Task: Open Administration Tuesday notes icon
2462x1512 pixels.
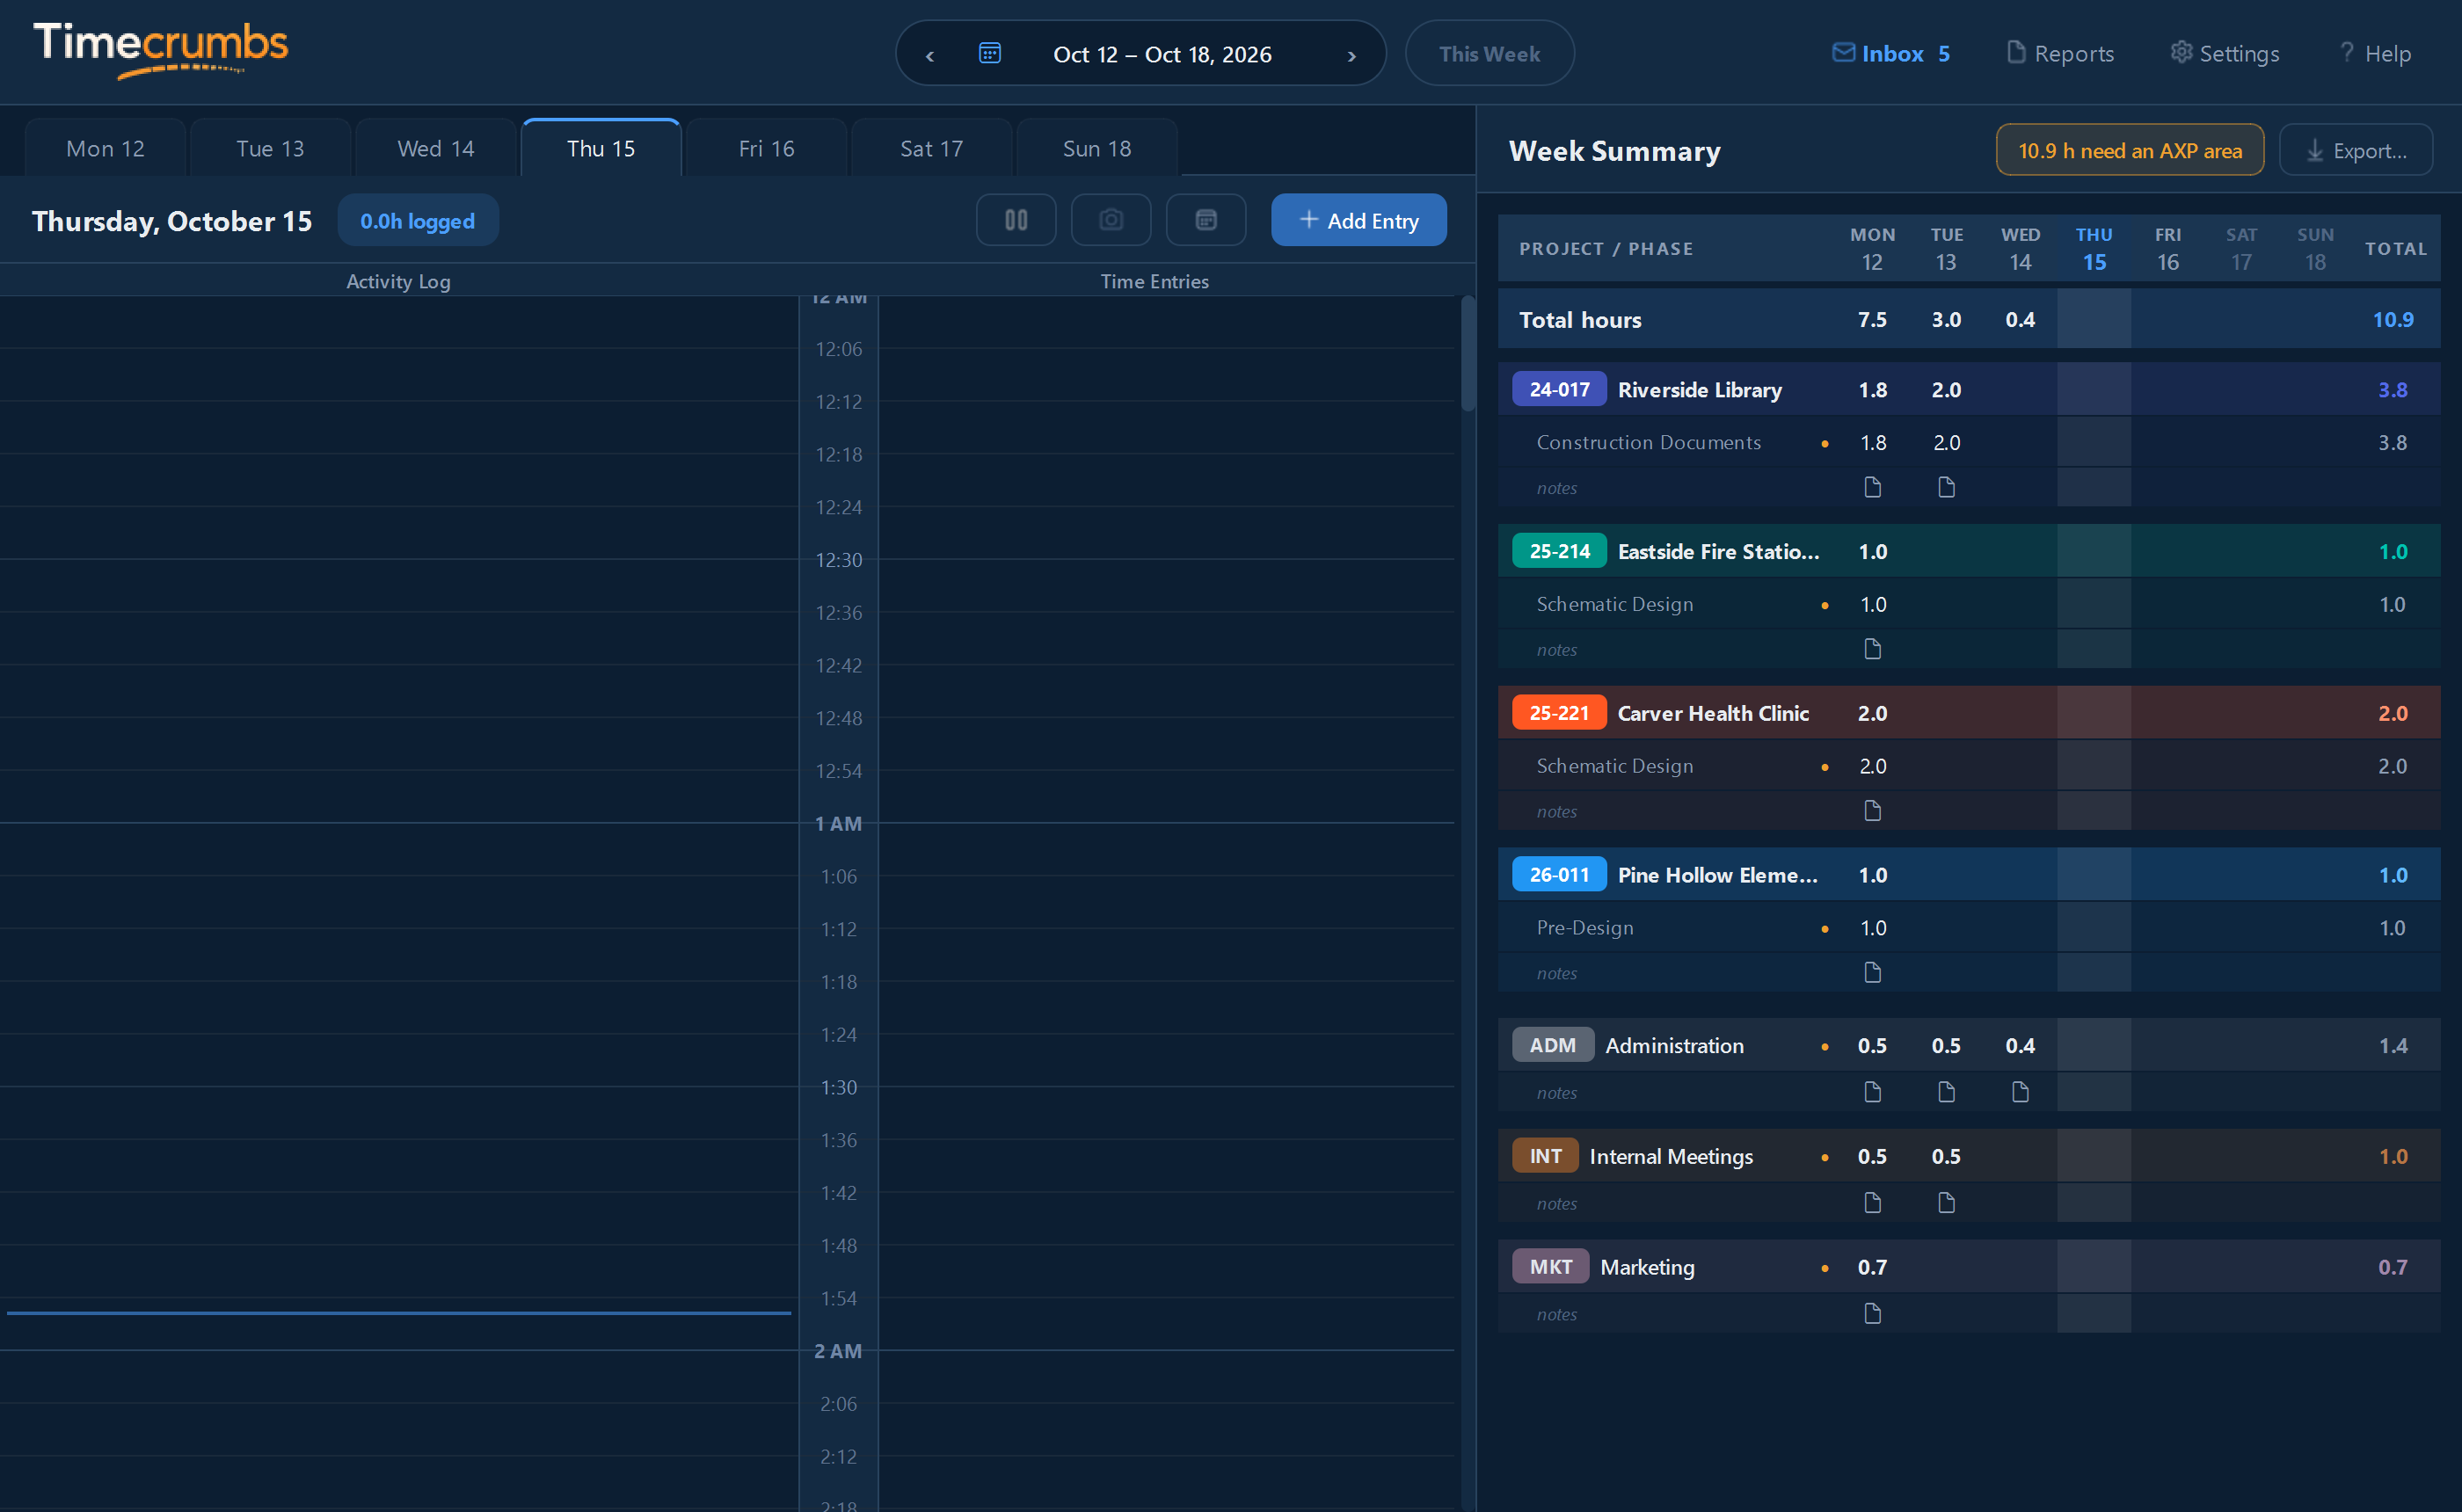Action: pyautogui.click(x=1946, y=1092)
